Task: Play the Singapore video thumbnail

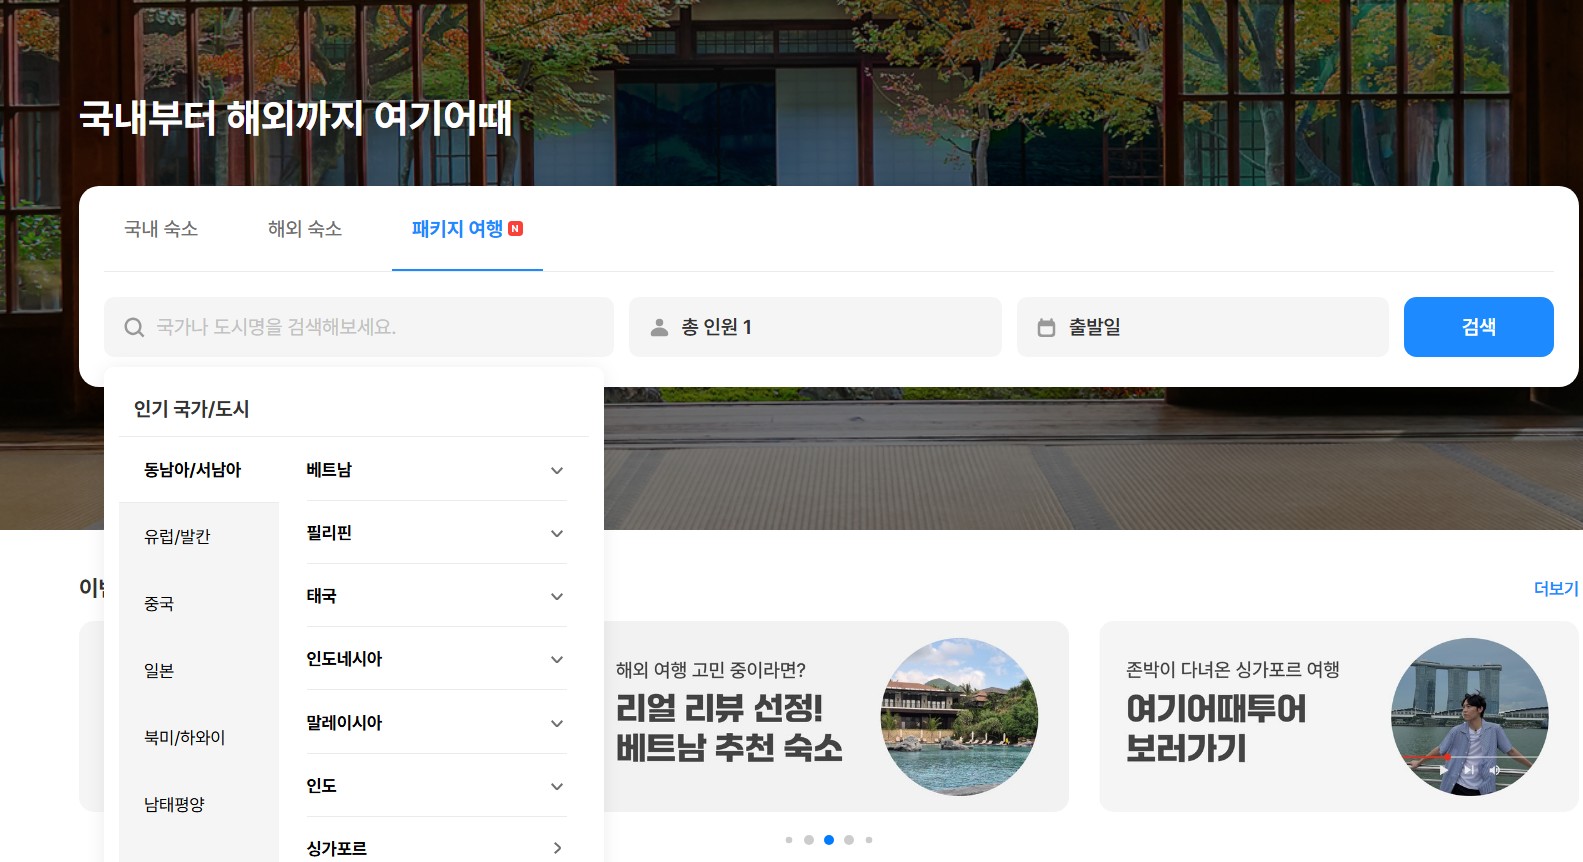Action: [1443, 770]
